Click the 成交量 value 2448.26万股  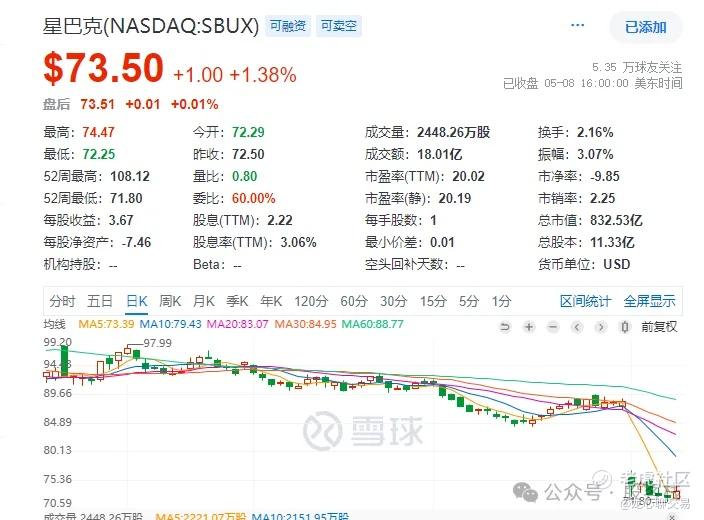[453, 132]
